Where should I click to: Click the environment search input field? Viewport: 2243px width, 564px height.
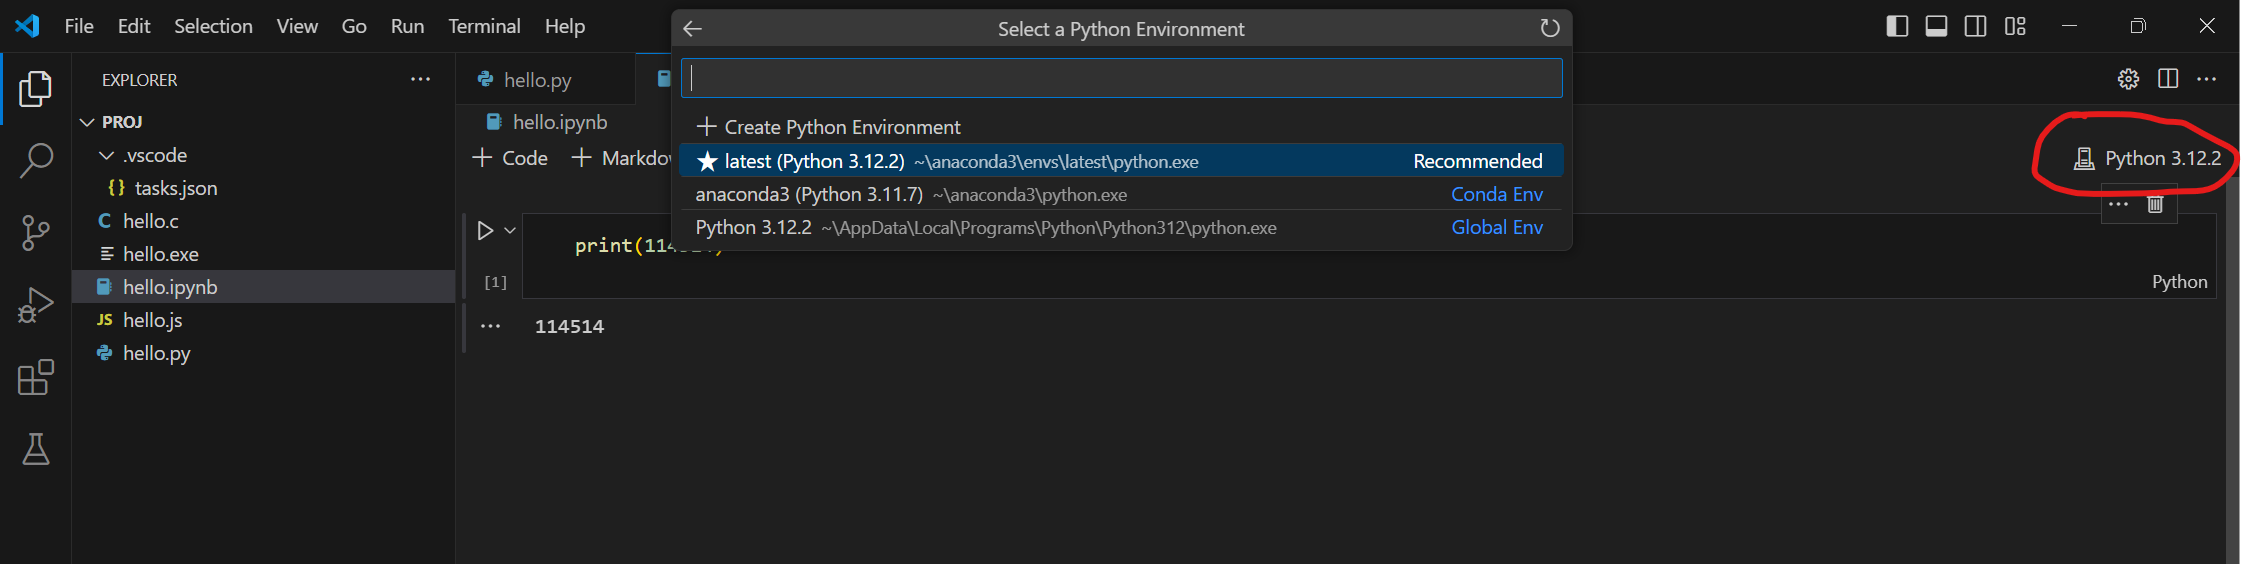click(x=1120, y=78)
